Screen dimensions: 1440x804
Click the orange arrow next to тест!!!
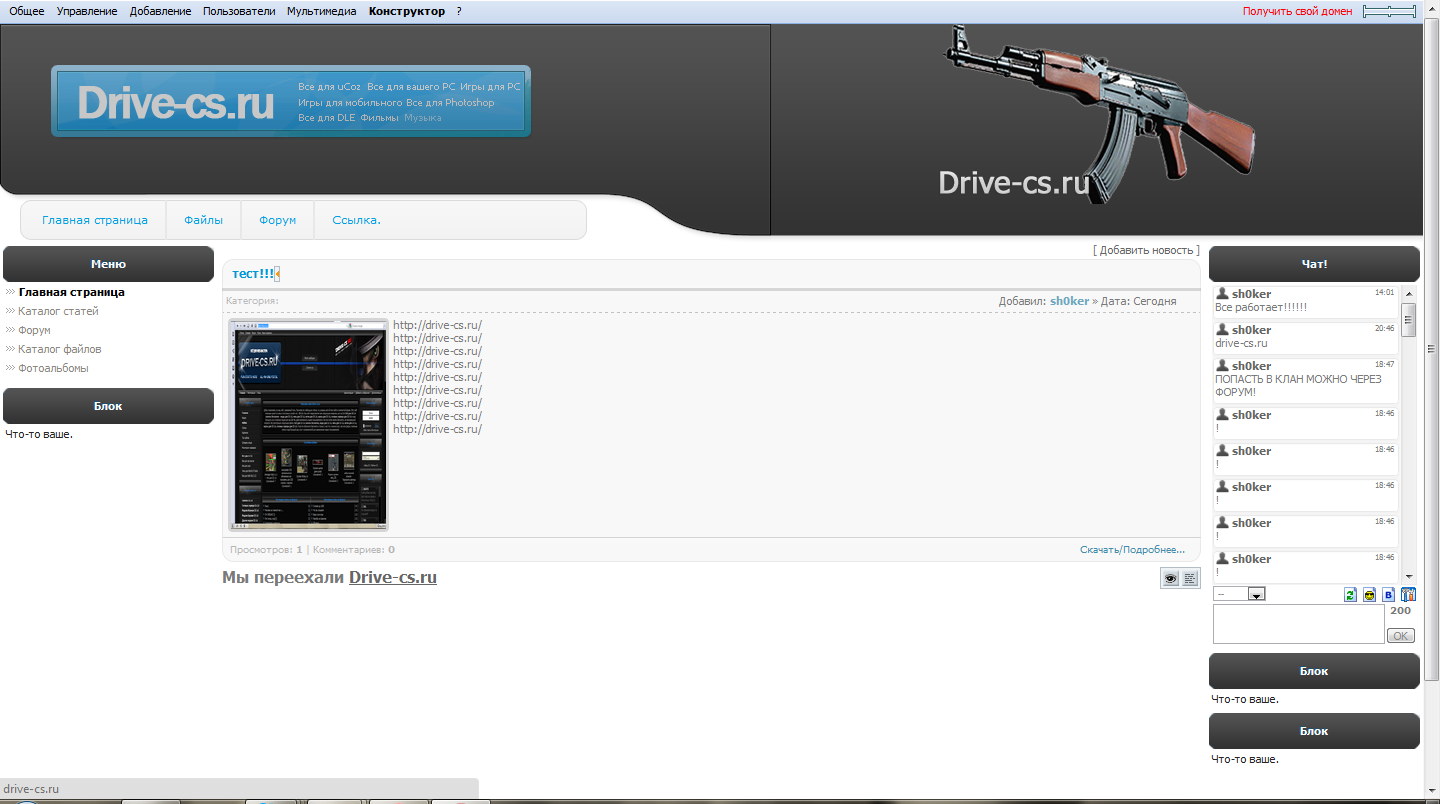(x=277, y=274)
